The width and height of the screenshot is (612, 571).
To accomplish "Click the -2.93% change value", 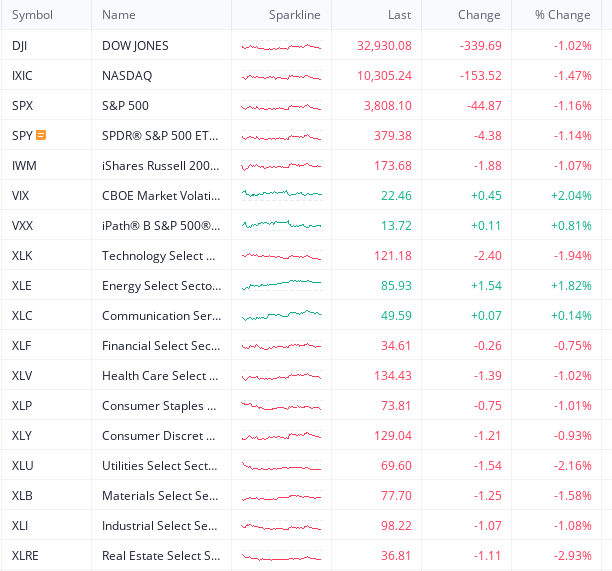I will point(572,555).
